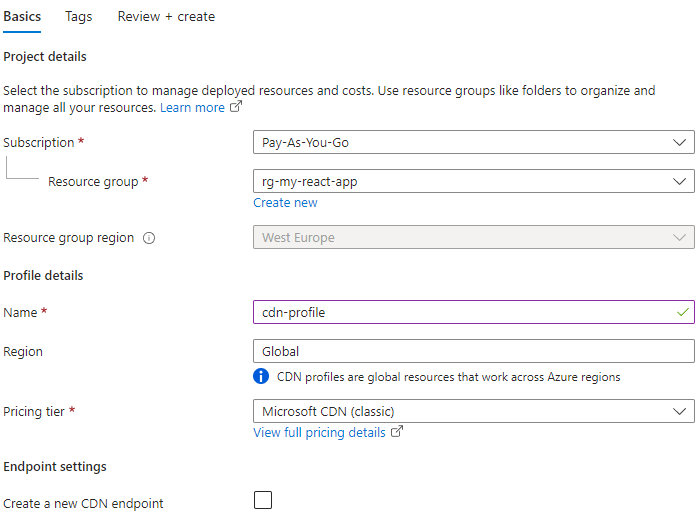The width and height of the screenshot is (699, 523).
Task: Click info icon next to Resource group region
Action: point(149,238)
